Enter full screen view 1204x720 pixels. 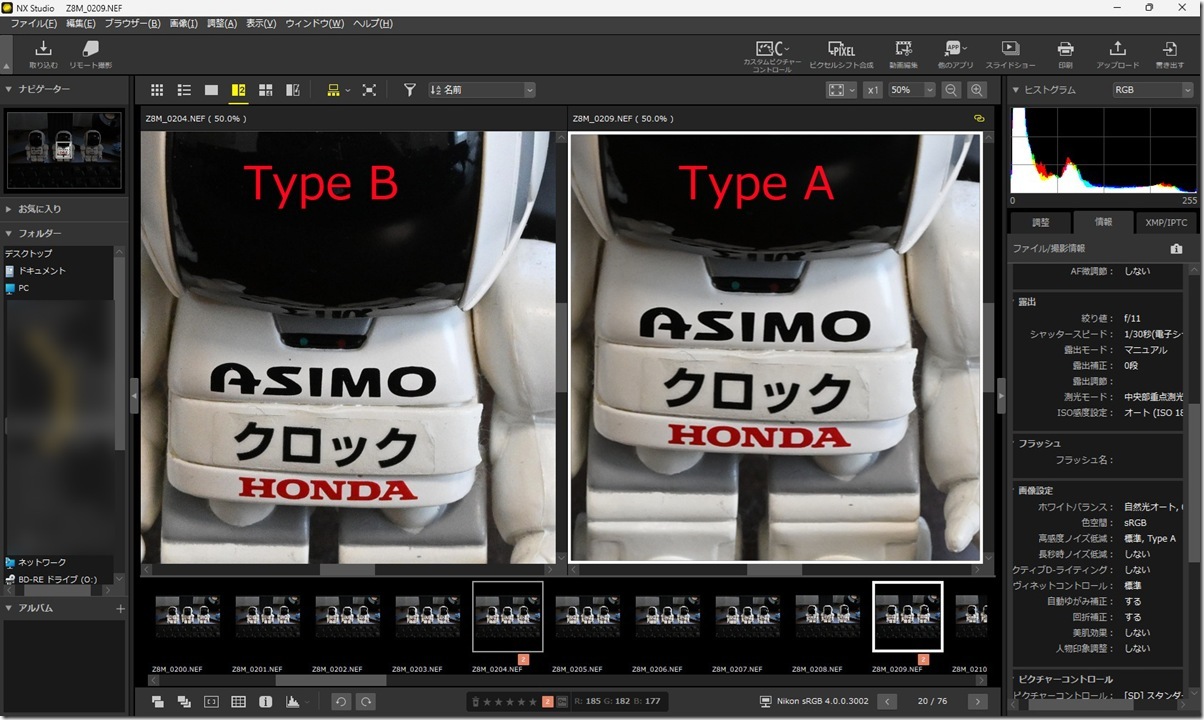[x=369, y=90]
